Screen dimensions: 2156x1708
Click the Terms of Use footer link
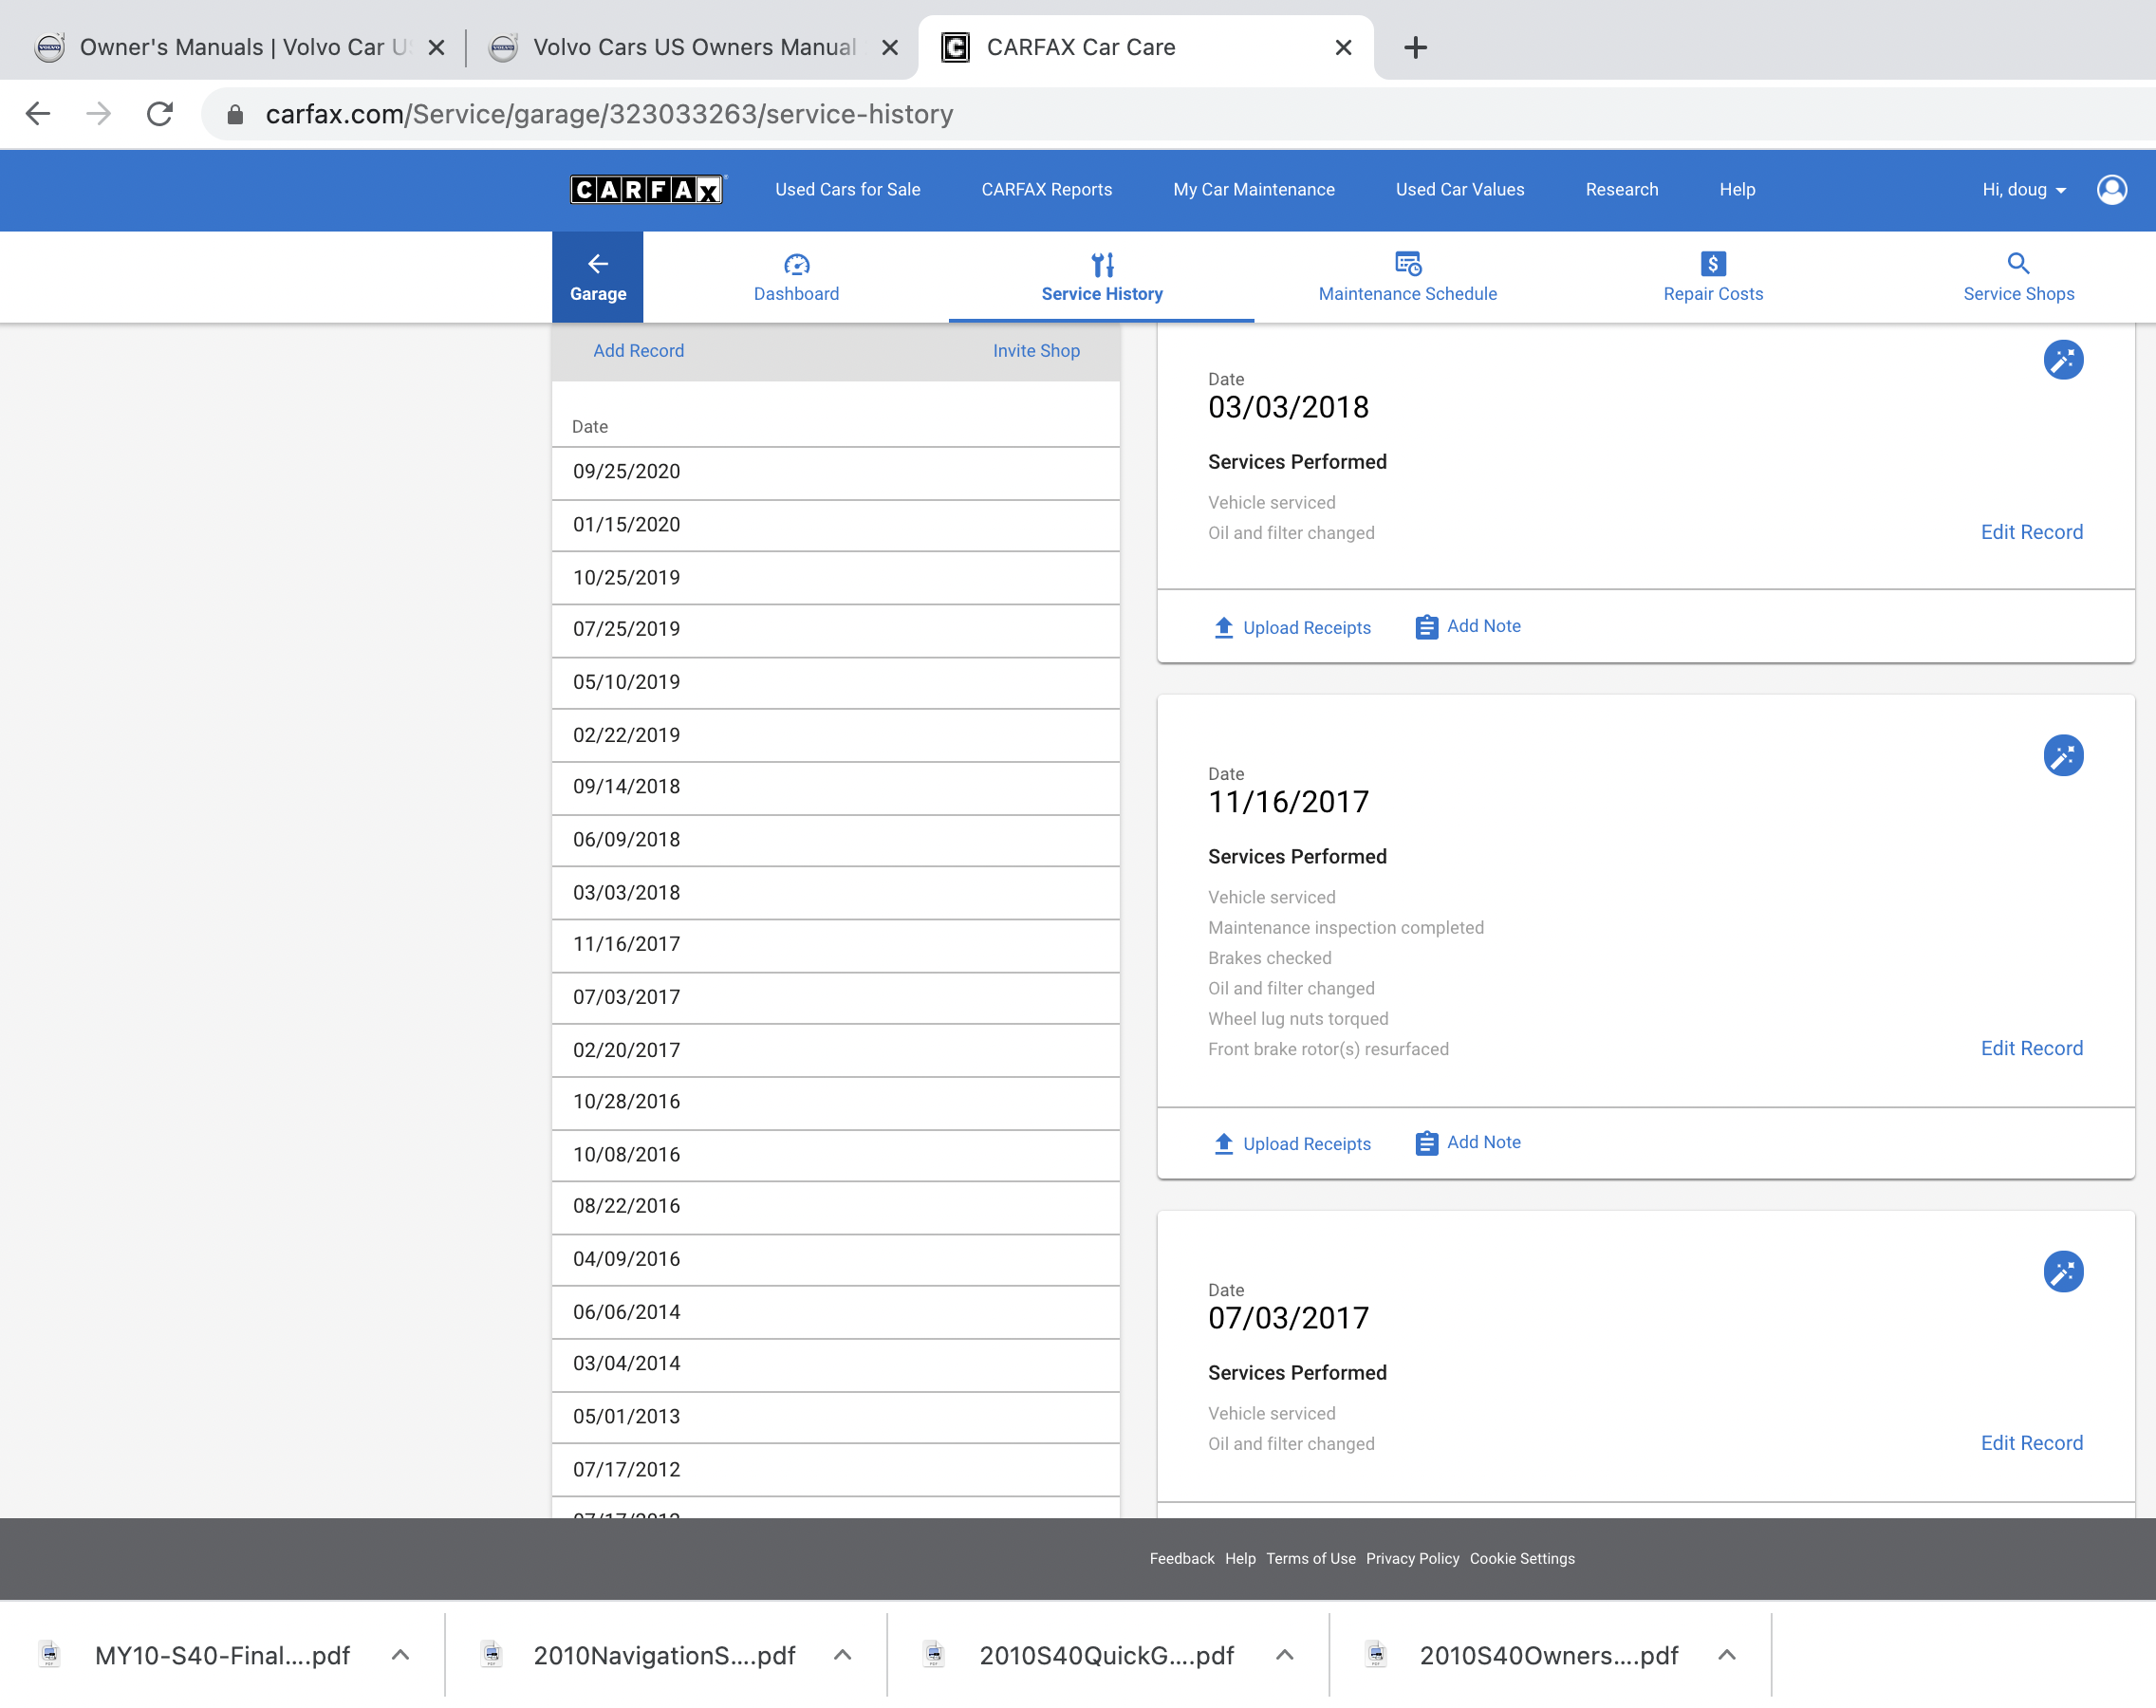point(1310,1559)
